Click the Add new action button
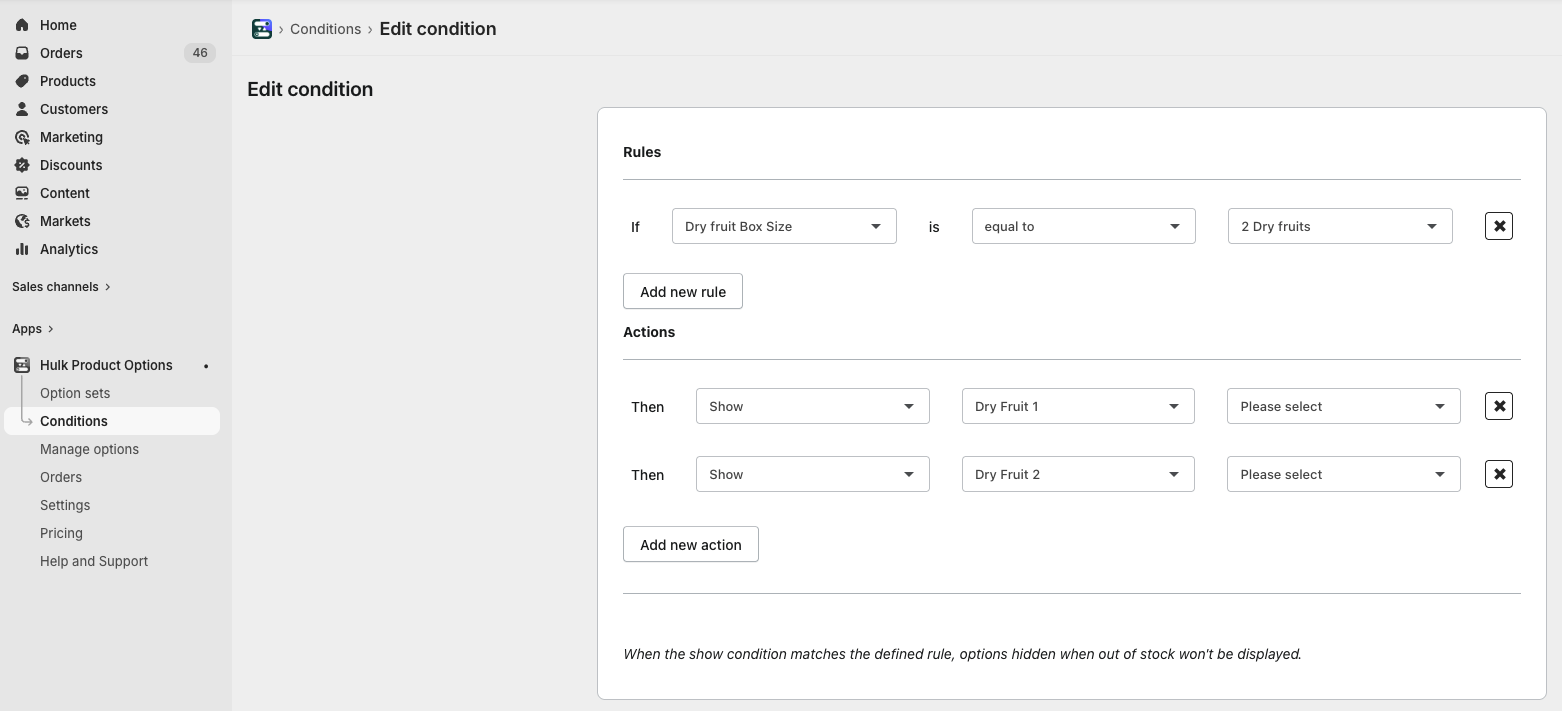The height and width of the screenshot is (711, 1562). click(x=690, y=544)
